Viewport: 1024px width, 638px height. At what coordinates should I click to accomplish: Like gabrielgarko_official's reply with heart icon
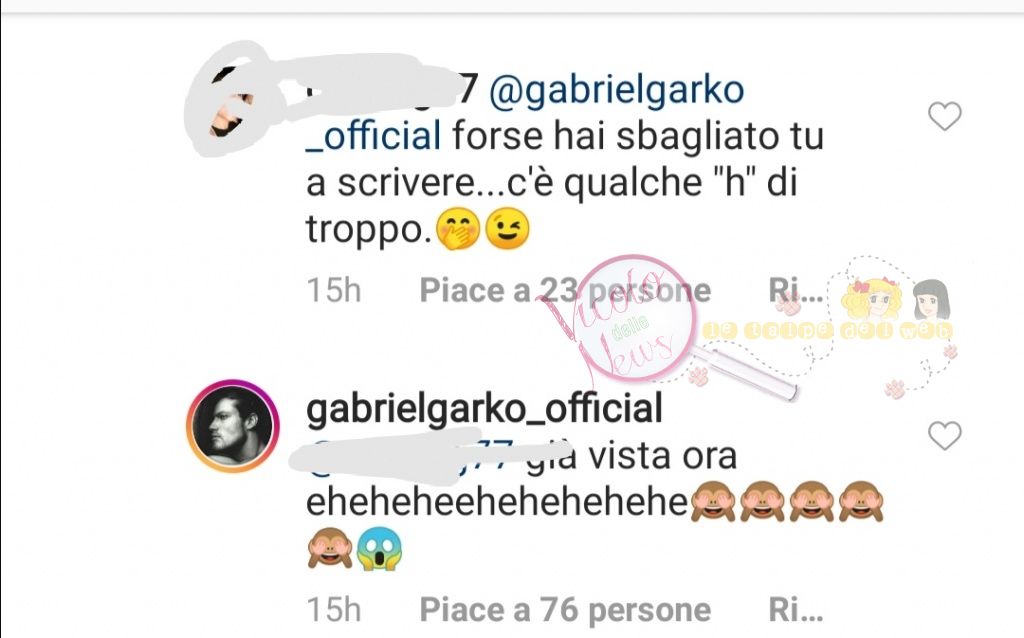pos(944,436)
